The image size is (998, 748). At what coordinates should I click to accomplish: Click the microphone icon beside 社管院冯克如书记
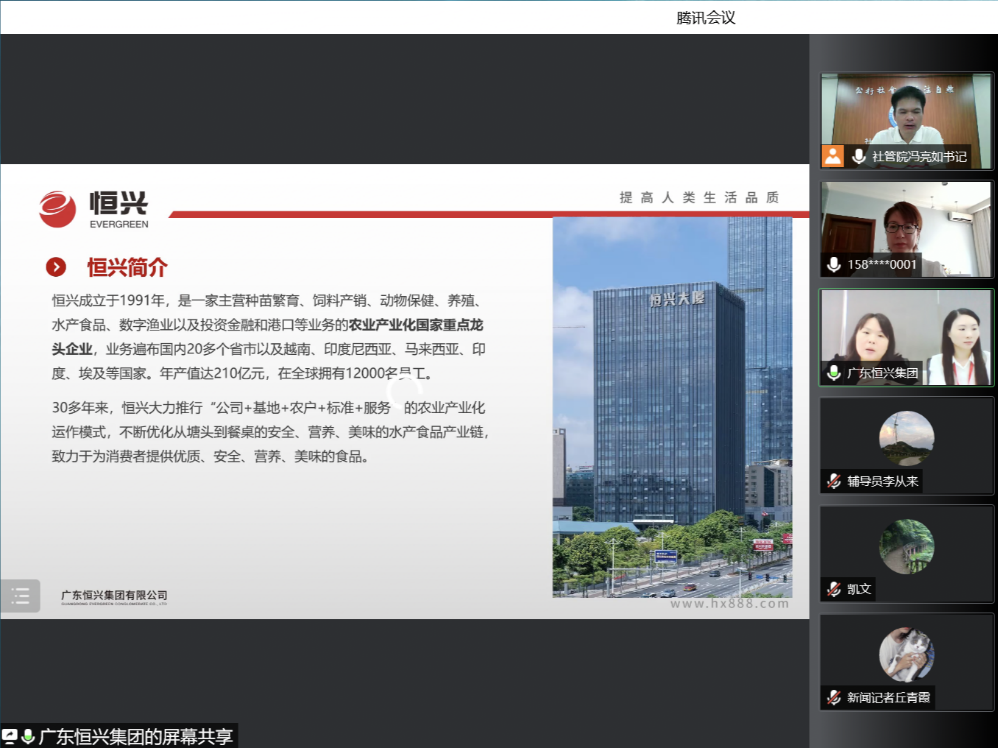pyautogui.click(x=858, y=156)
